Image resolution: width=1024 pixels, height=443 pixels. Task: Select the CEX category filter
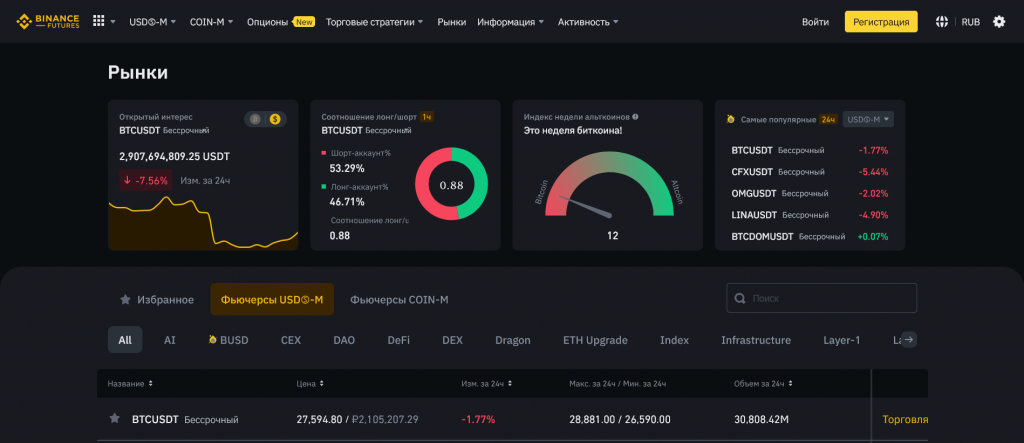(x=291, y=340)
